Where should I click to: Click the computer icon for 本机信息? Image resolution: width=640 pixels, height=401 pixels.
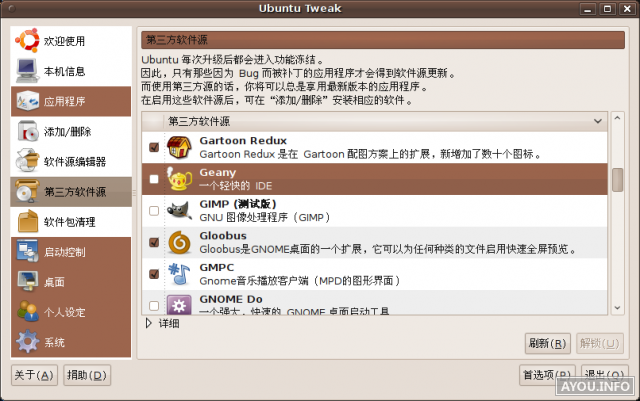(x=27, y=71)
